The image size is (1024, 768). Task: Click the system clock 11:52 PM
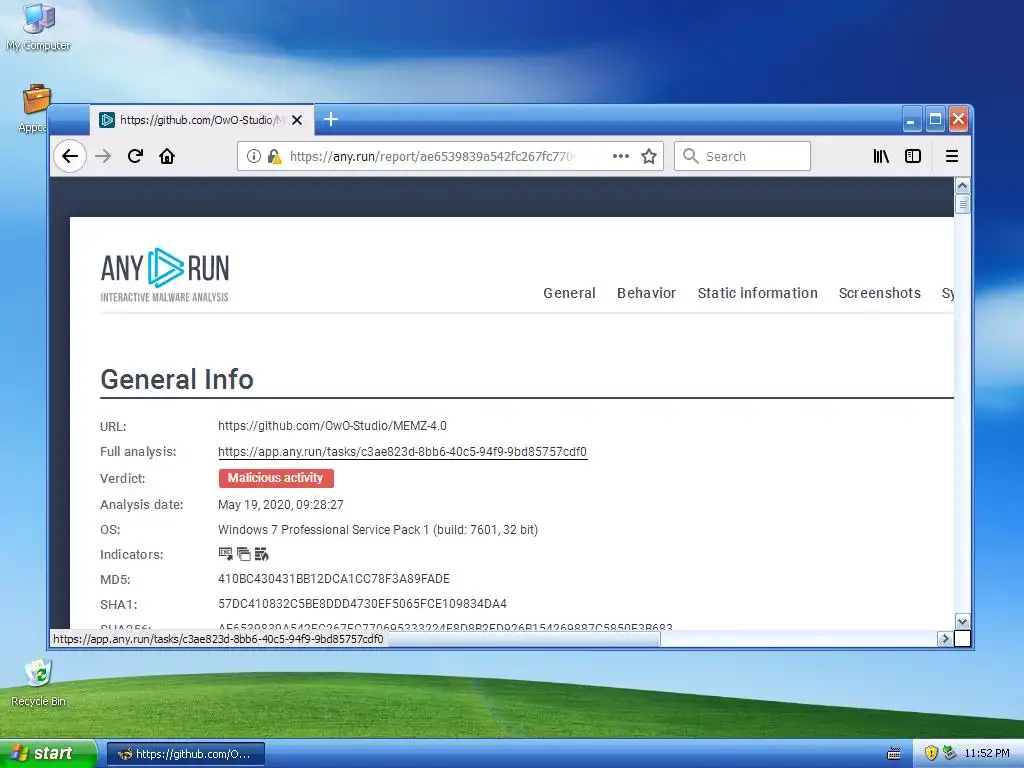pos(987,753)
